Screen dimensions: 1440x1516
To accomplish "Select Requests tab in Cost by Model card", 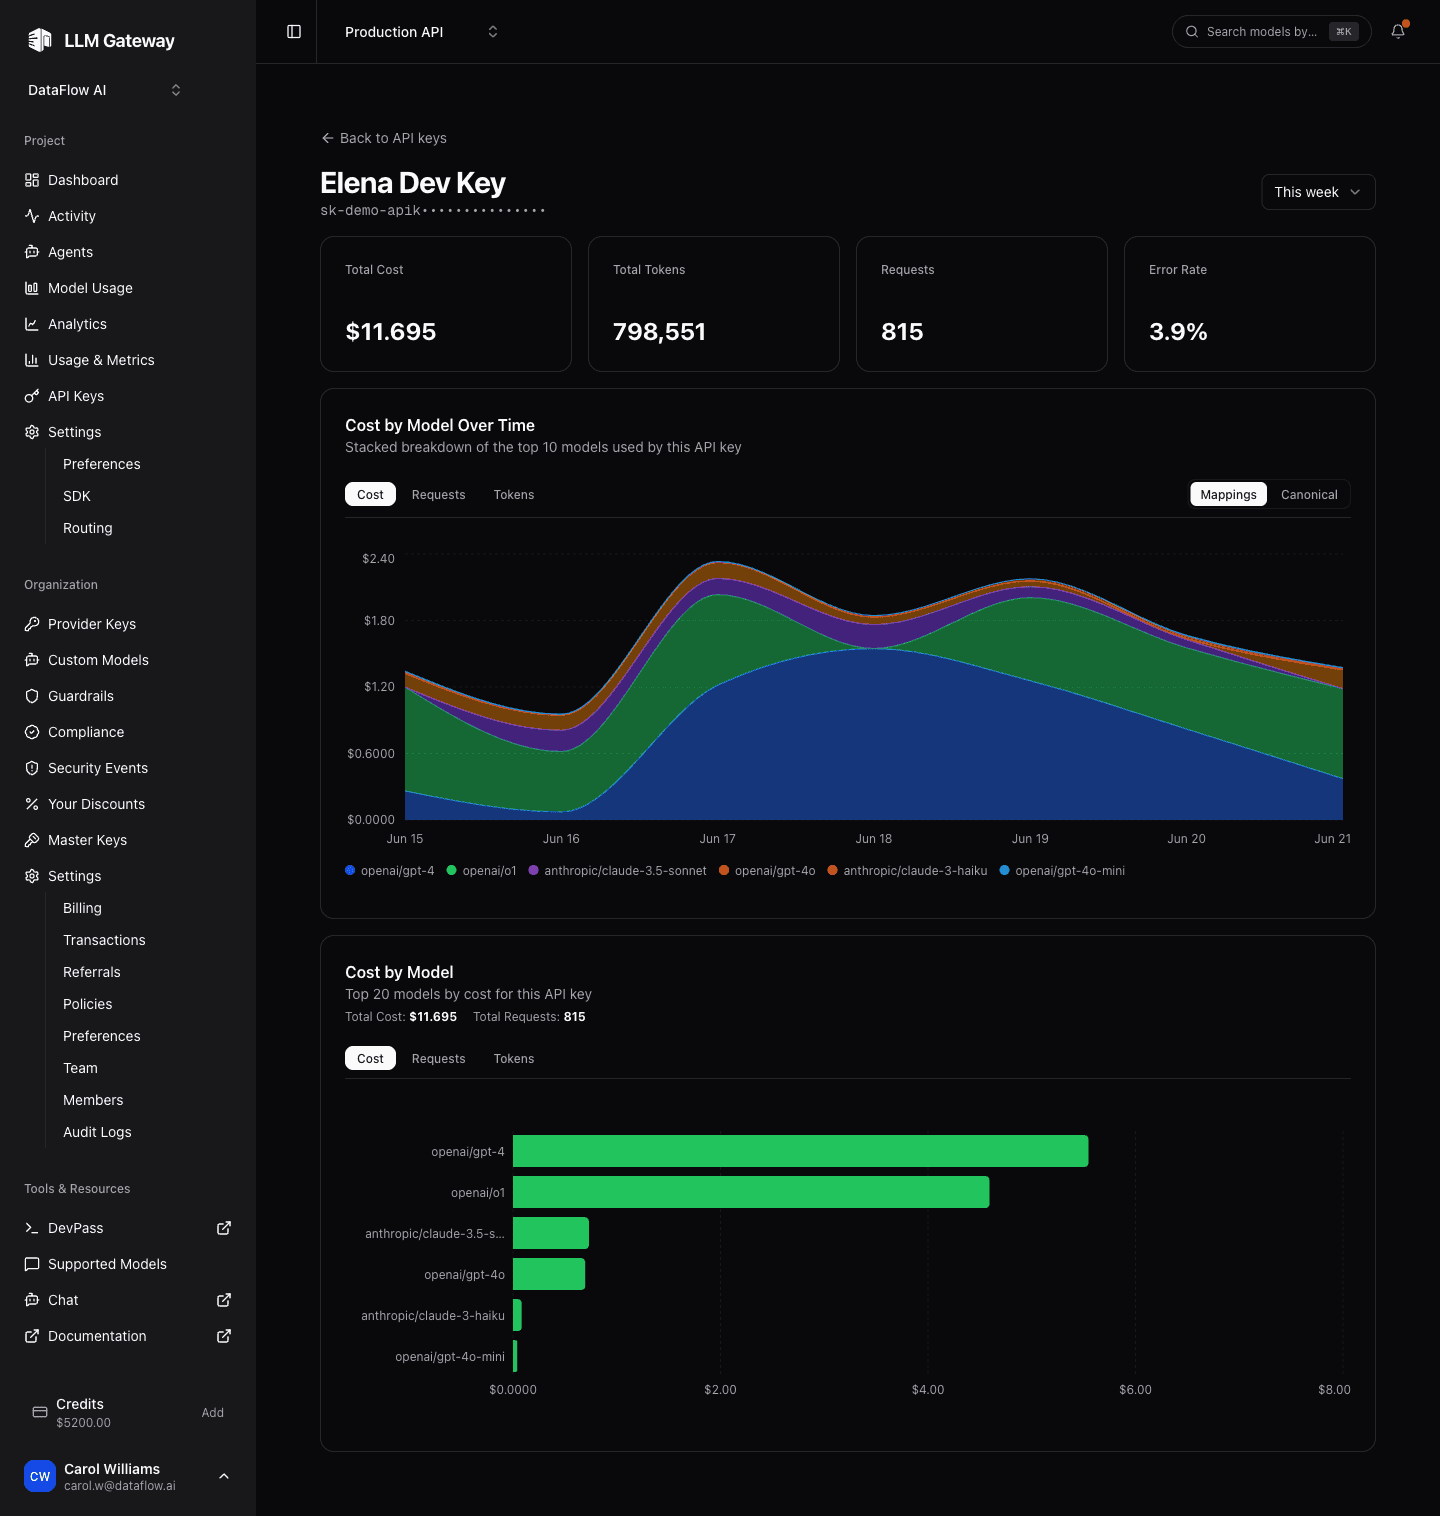I will pos(438,1058).
